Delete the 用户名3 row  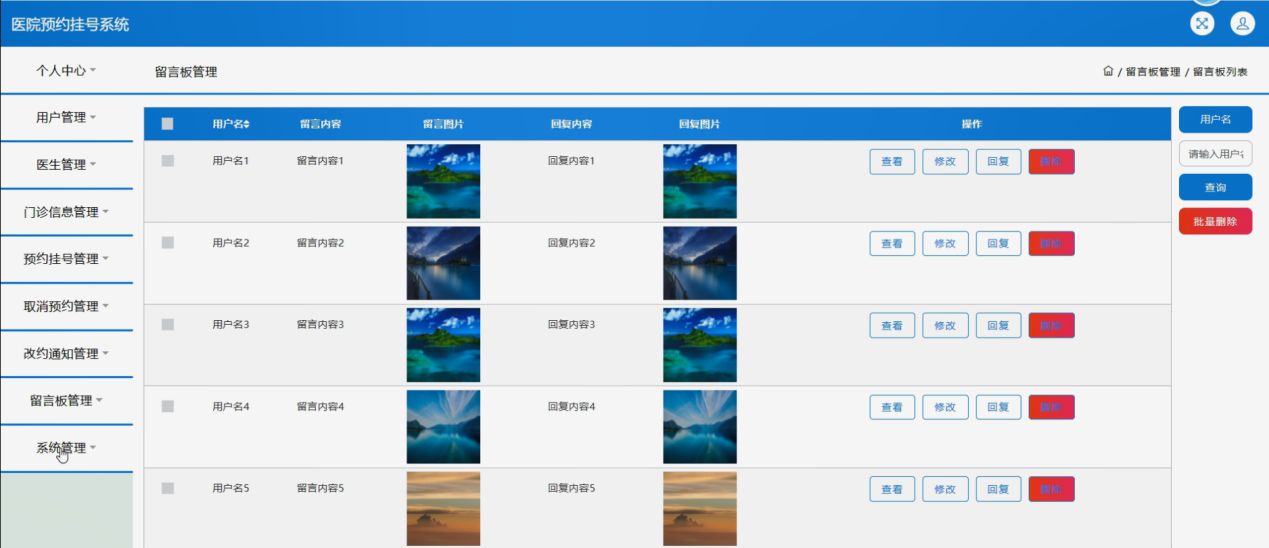point(1051,326)
